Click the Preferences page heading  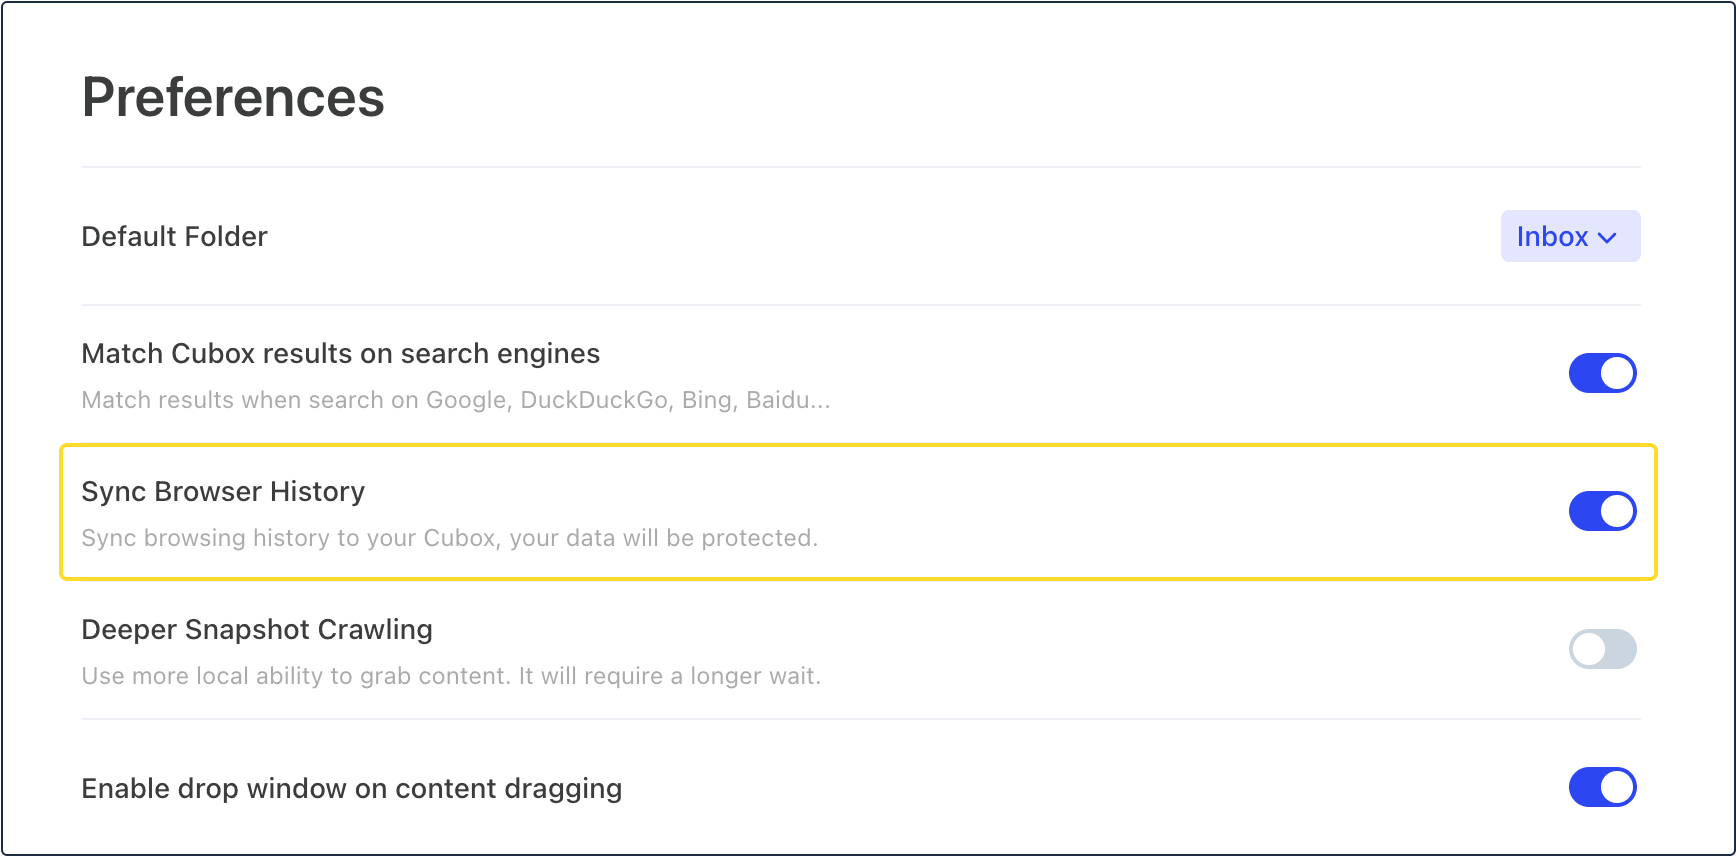(233, 98)
